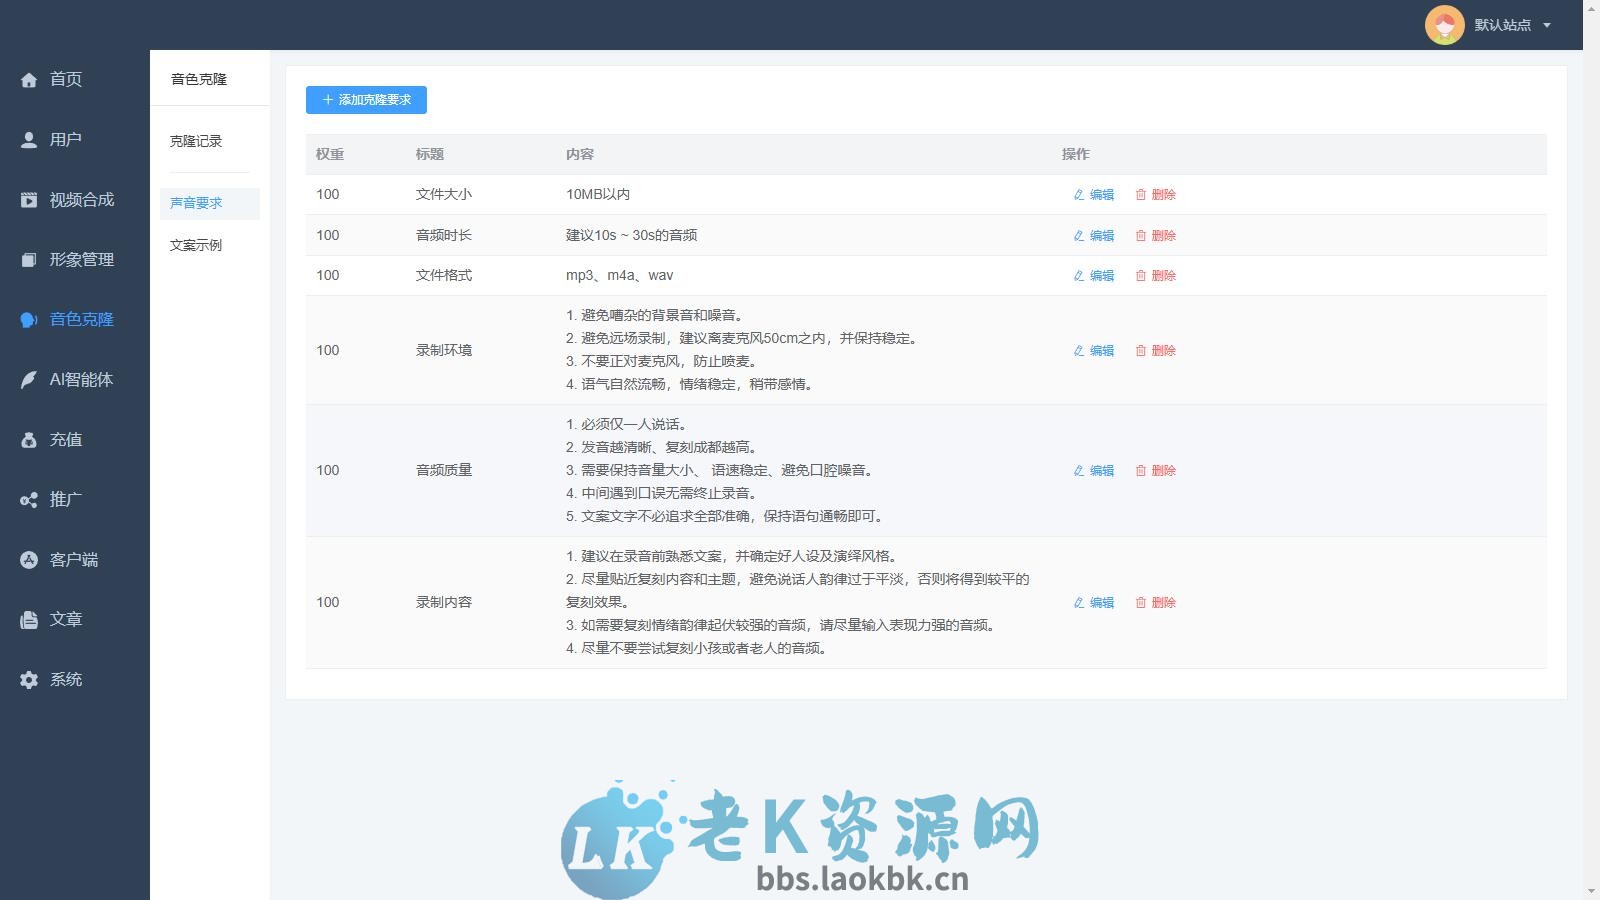Switch to the 文案示例 tab
Viewport: 1600px width, 900px height.
coord(196,244)
